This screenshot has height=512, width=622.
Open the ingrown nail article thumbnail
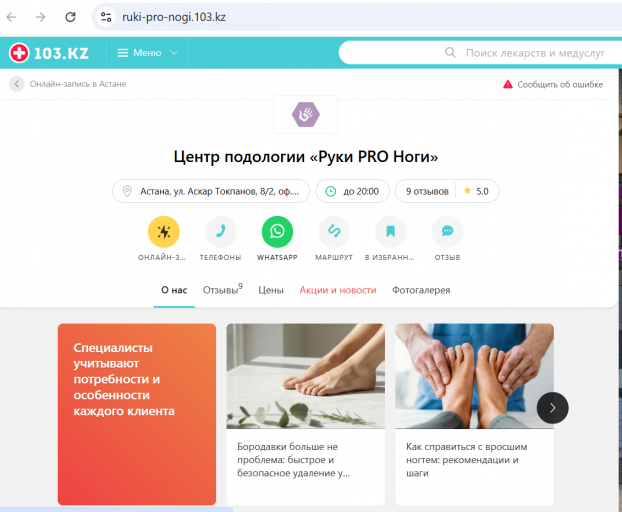[474, 376]
